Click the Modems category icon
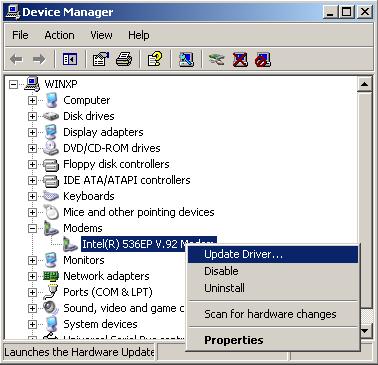378x365 pixels. 51,228
